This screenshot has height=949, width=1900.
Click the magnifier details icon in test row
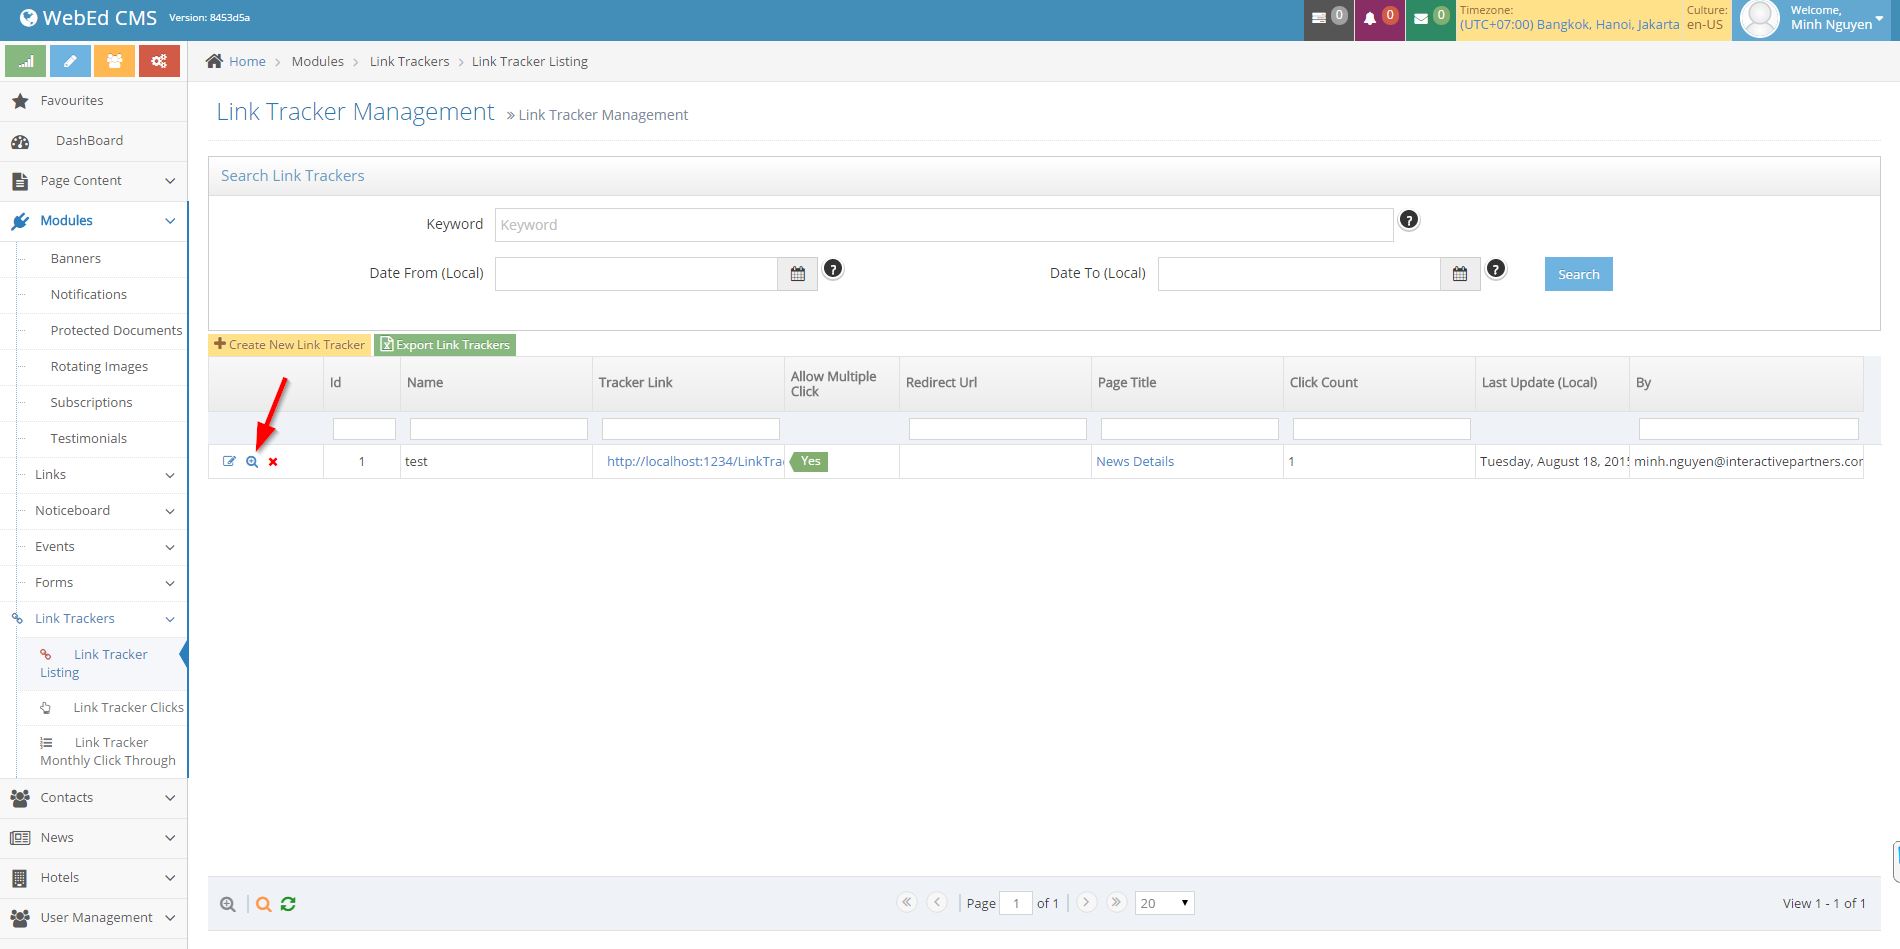pyautogui.click(x=252, y=461)
